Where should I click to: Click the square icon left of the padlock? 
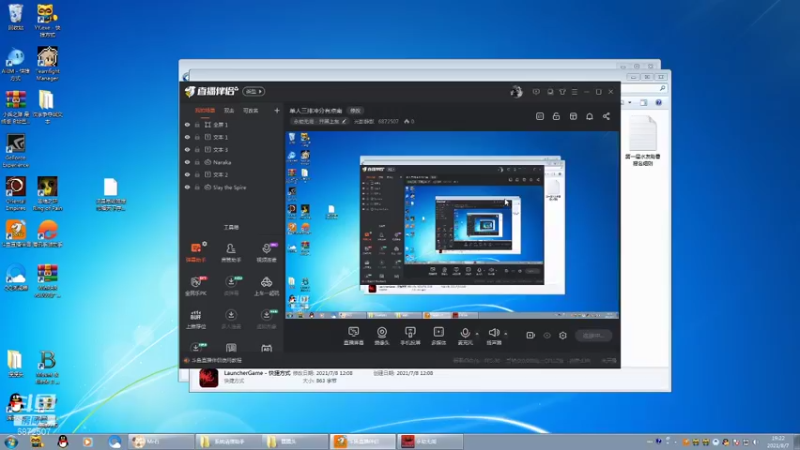coord(540,116)
